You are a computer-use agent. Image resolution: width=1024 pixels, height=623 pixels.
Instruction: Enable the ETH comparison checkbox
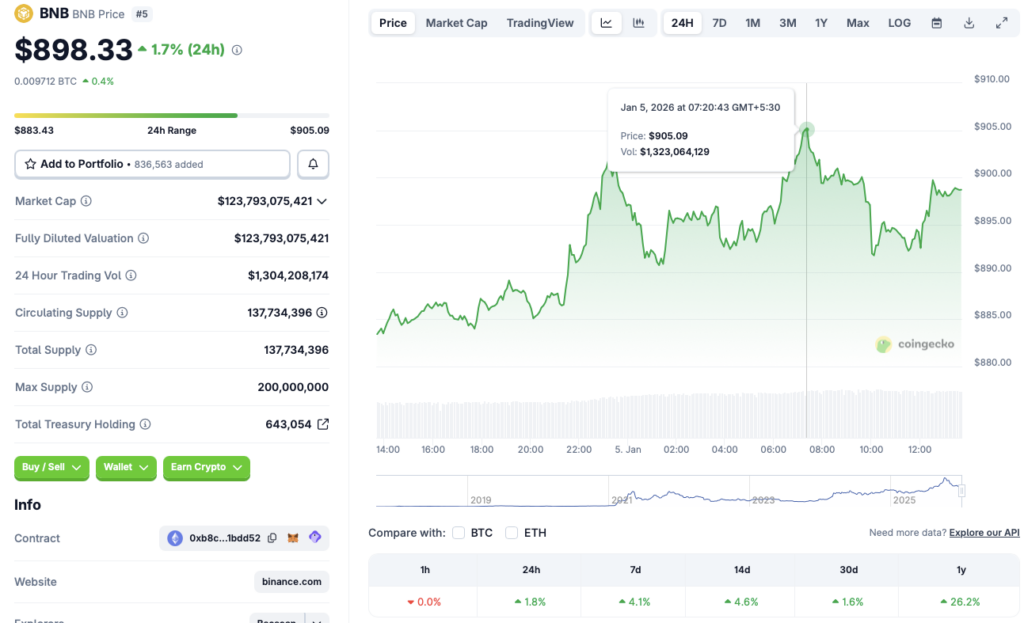pyautogui.click(x=511, y=533)
